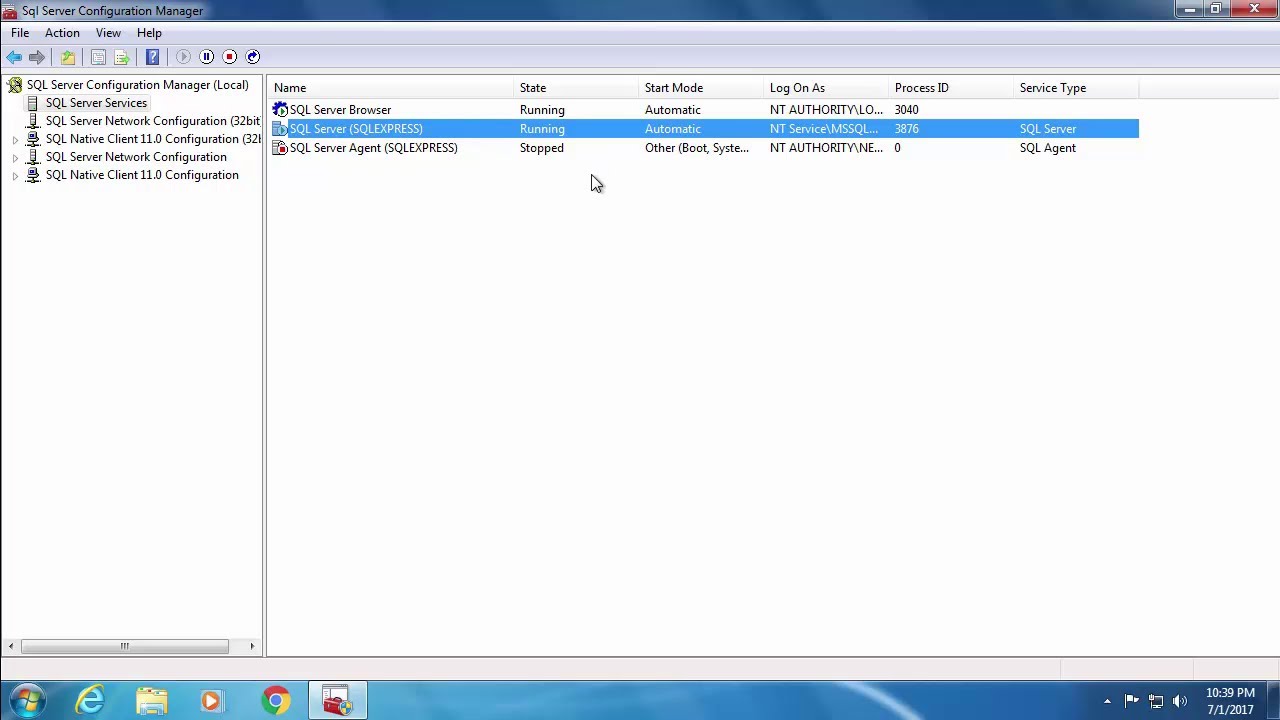
Task: Sort by the Name column header
Action: 391,88
